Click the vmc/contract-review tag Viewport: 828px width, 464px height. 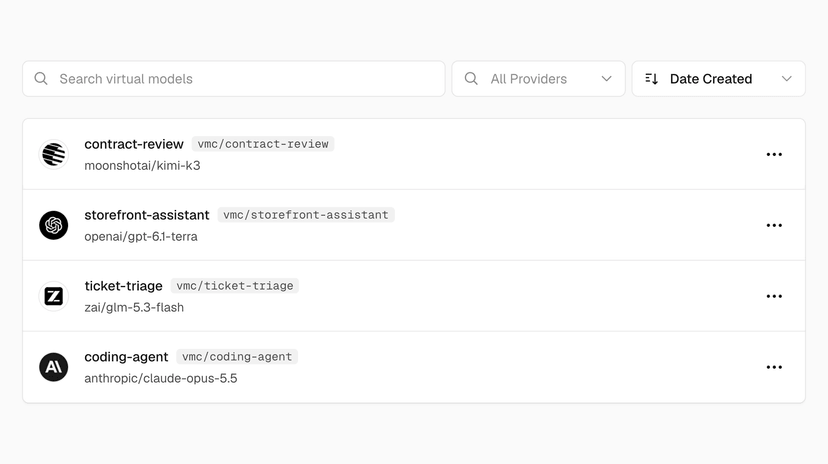(263, 144)
